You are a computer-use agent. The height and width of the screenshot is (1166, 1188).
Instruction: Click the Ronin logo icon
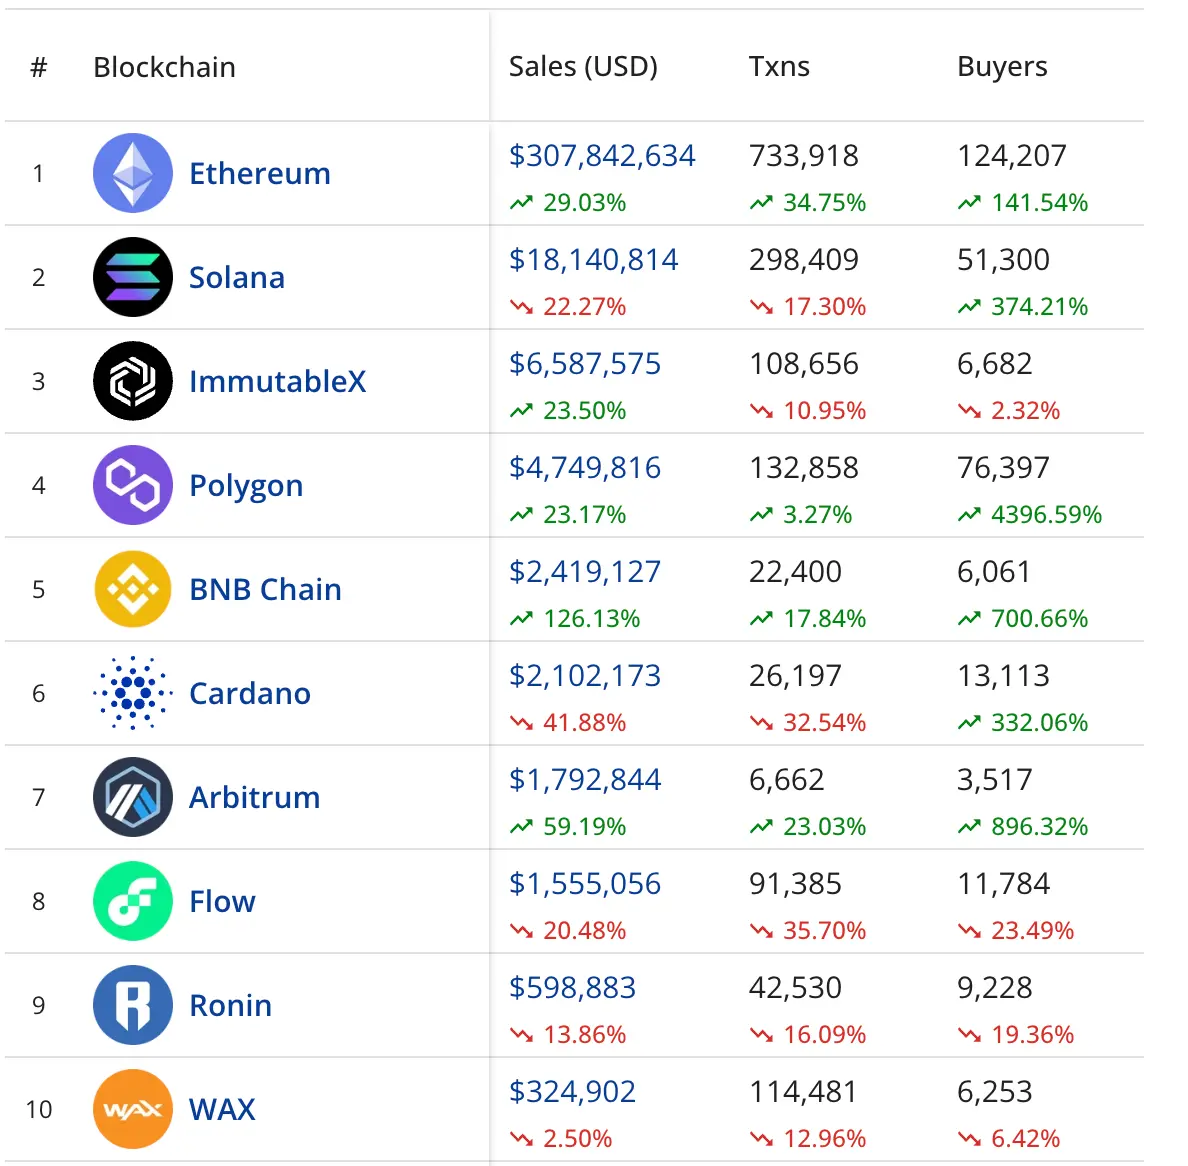[133, 1005]
